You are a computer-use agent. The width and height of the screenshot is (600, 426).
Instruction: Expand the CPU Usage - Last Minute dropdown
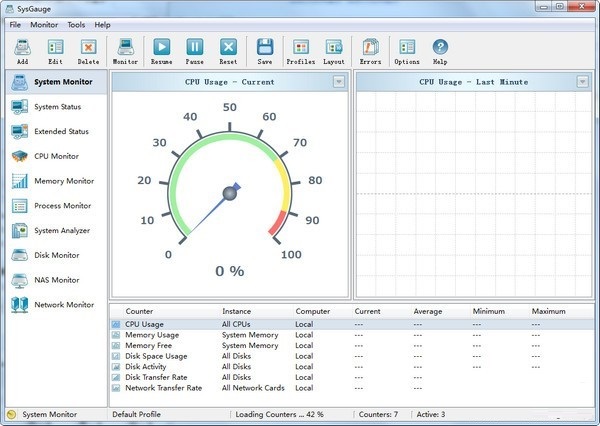coord(582,82)
